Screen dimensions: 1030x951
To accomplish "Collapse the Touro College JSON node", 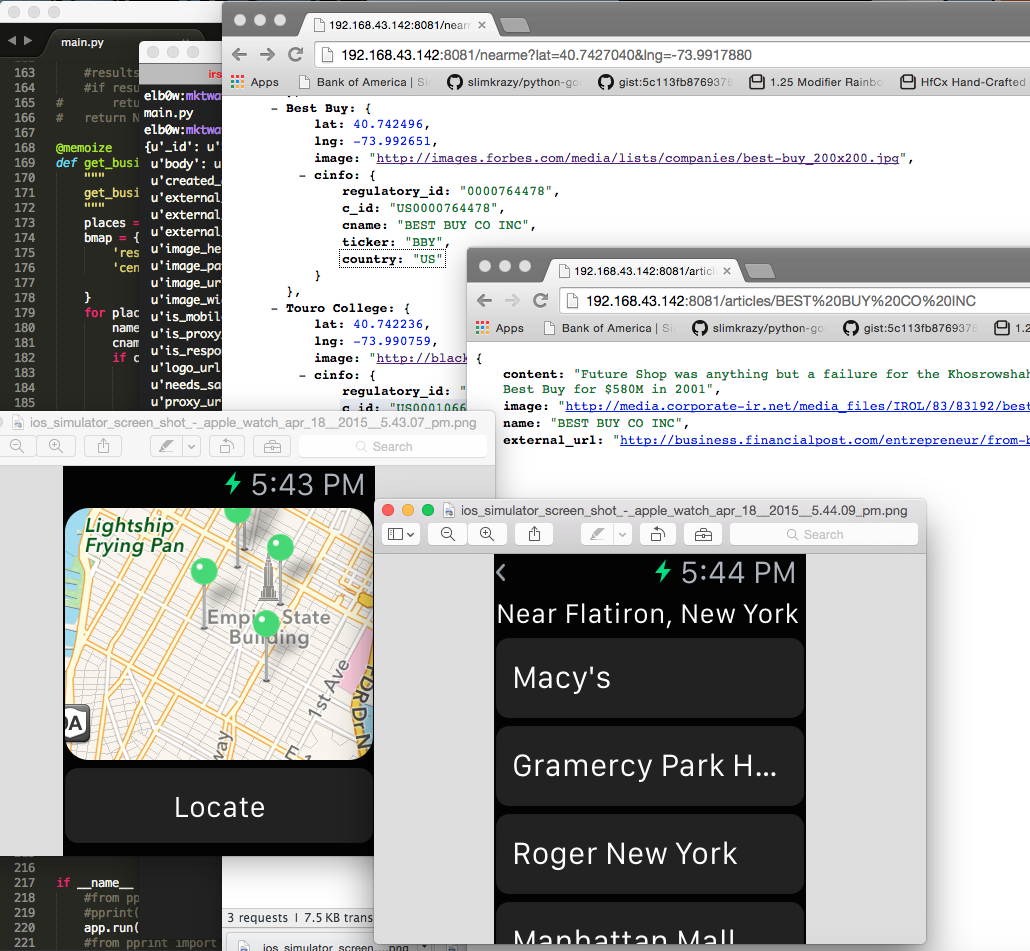I will tap(274, 308).
